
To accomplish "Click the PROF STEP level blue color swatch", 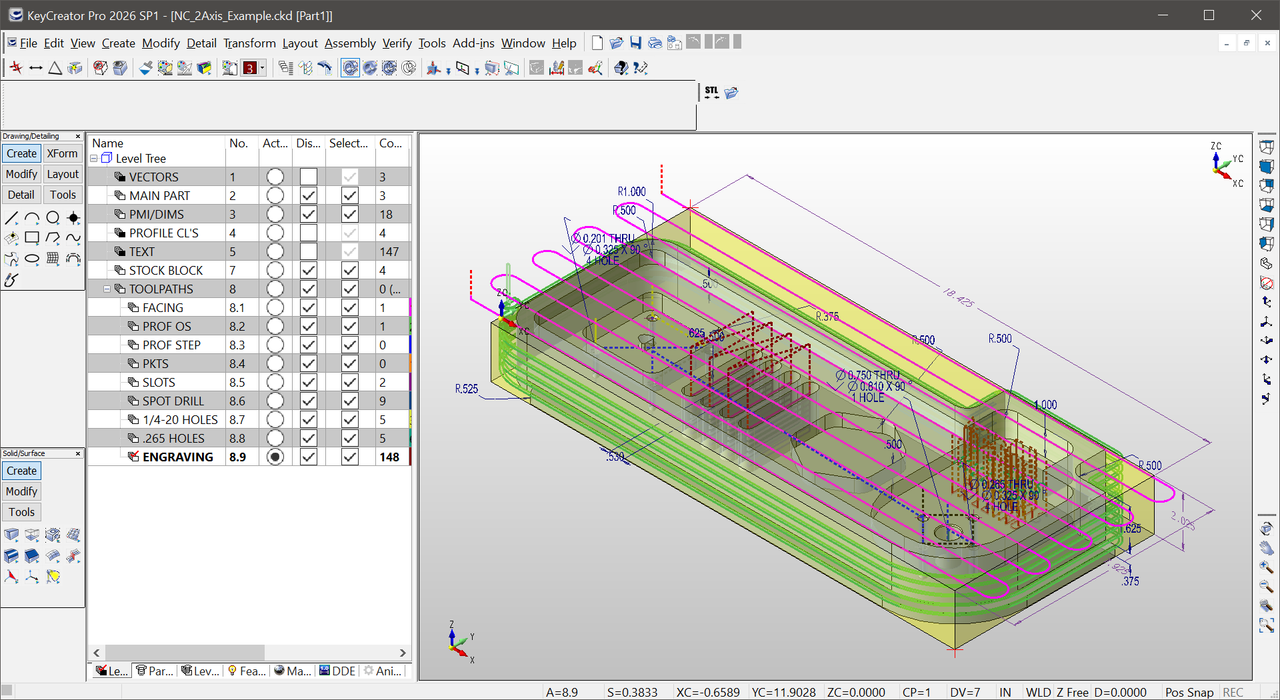I will click(x=410, y=345).
